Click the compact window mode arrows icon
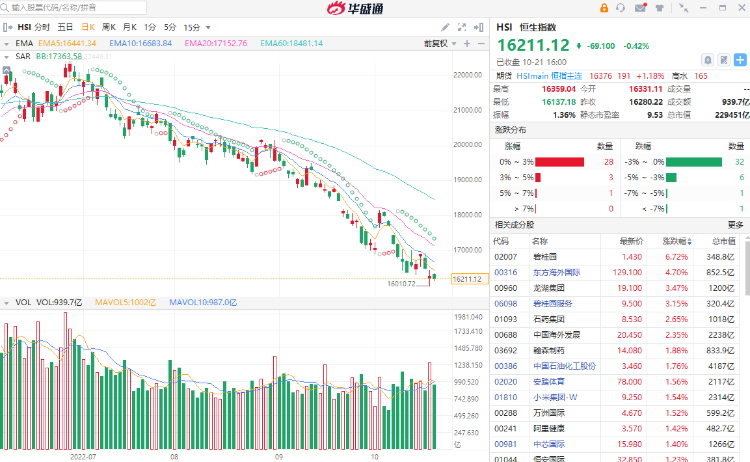 pyautogui.click(x=684, y=8)
